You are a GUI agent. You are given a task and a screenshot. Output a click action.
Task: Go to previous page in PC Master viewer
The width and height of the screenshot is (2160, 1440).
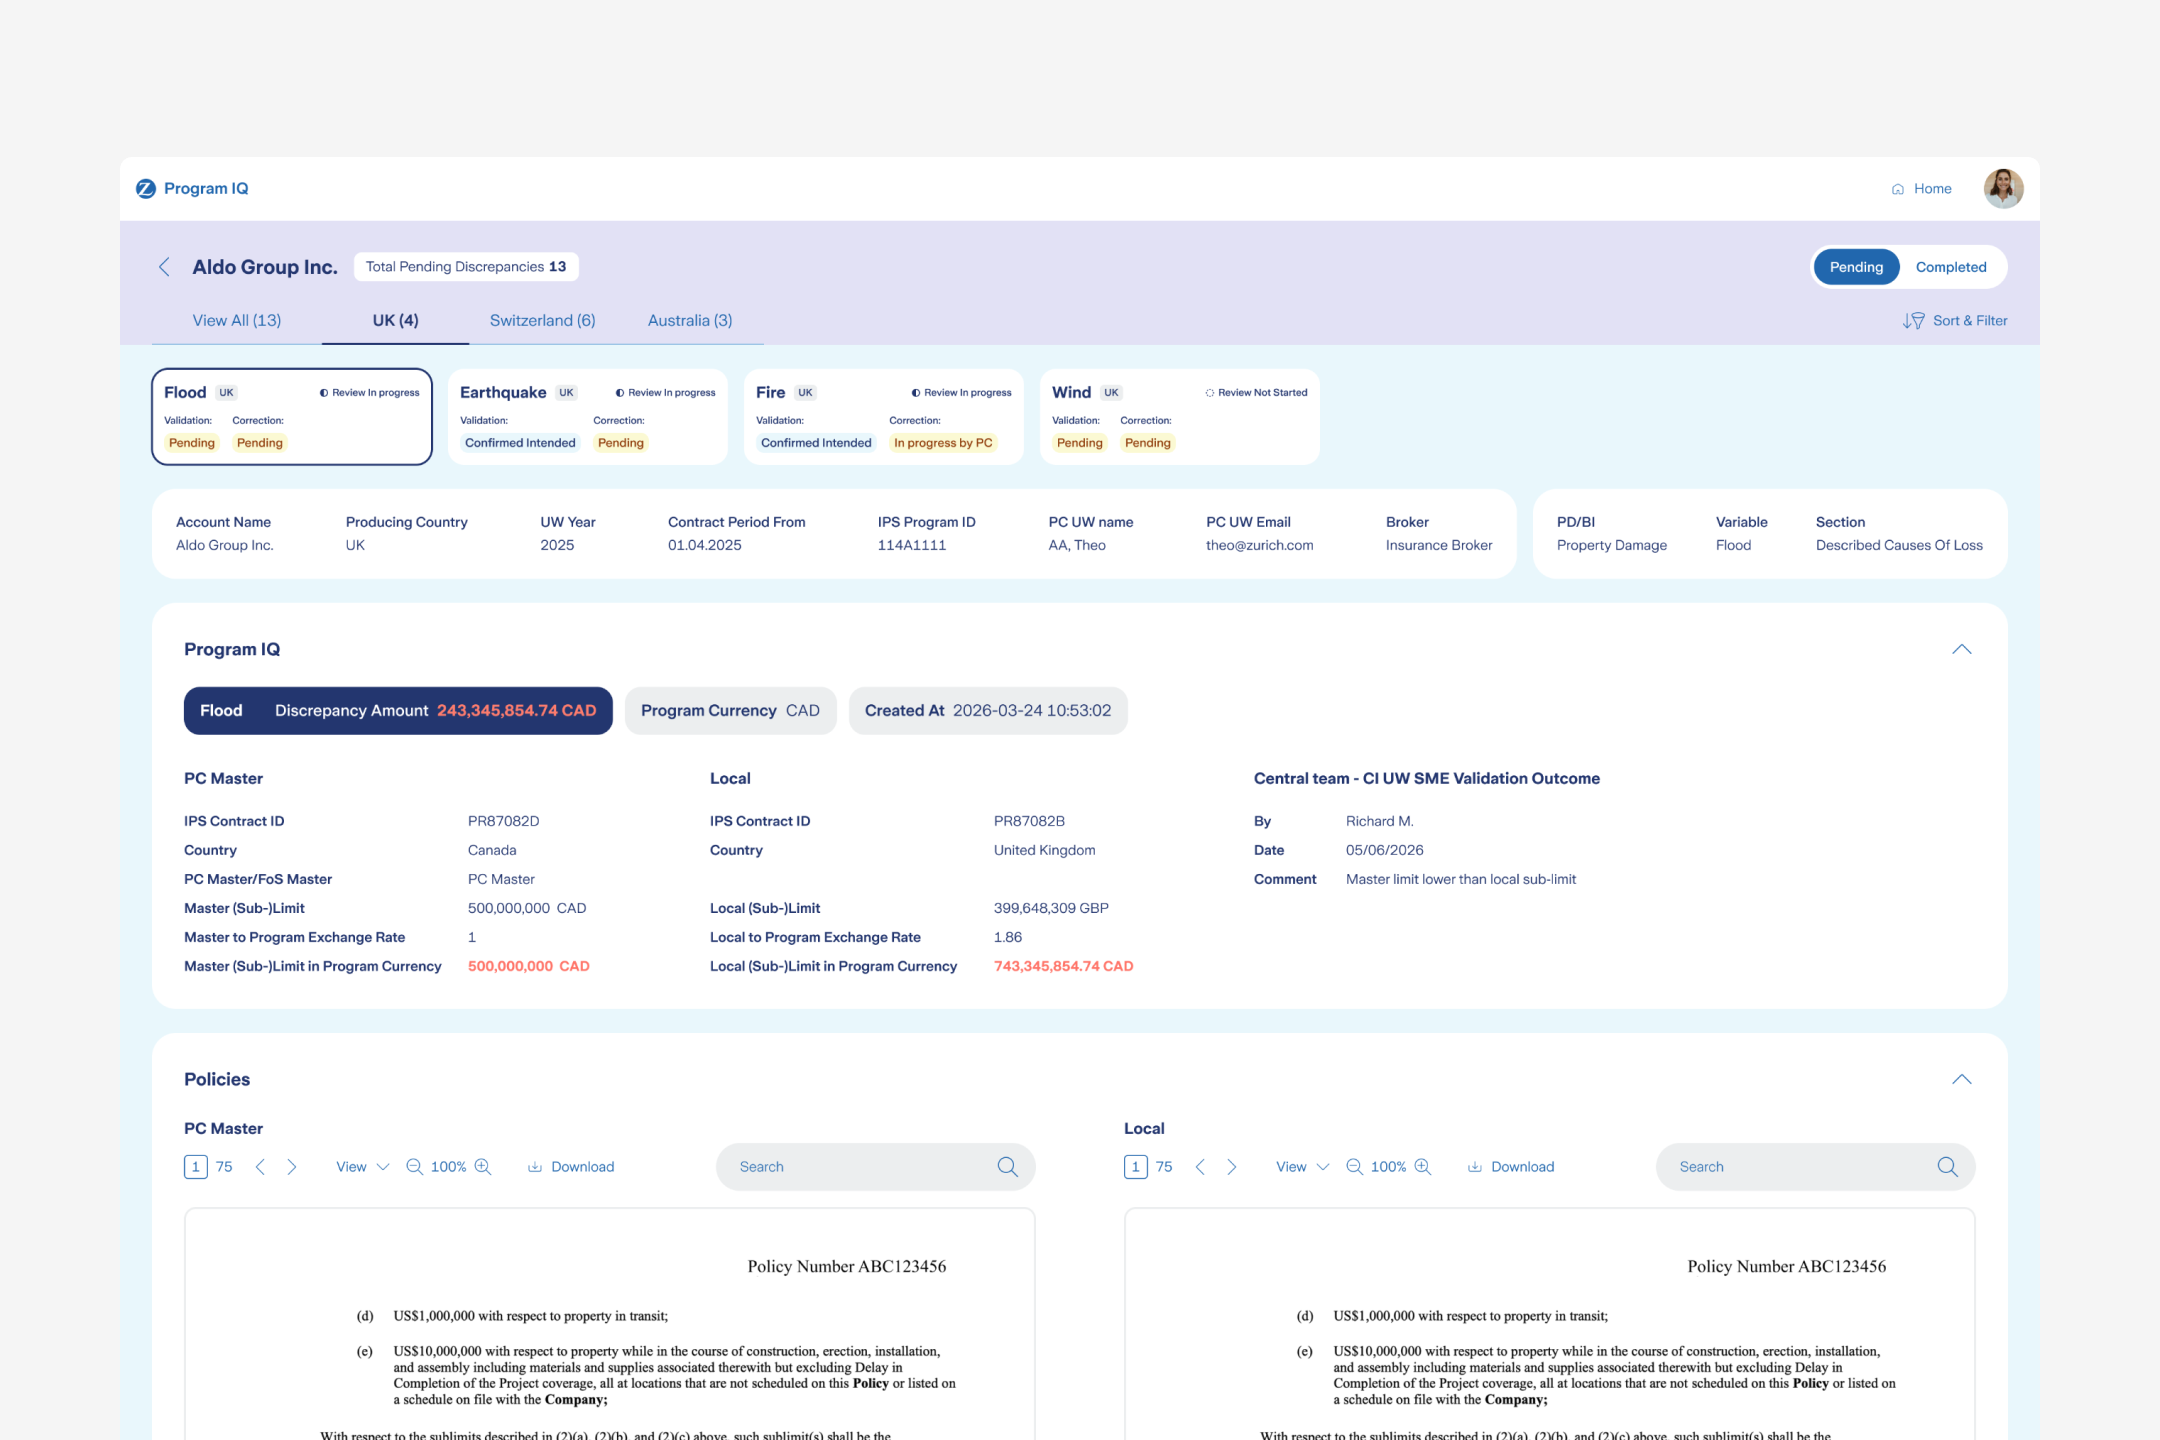tap(260, 1167)
